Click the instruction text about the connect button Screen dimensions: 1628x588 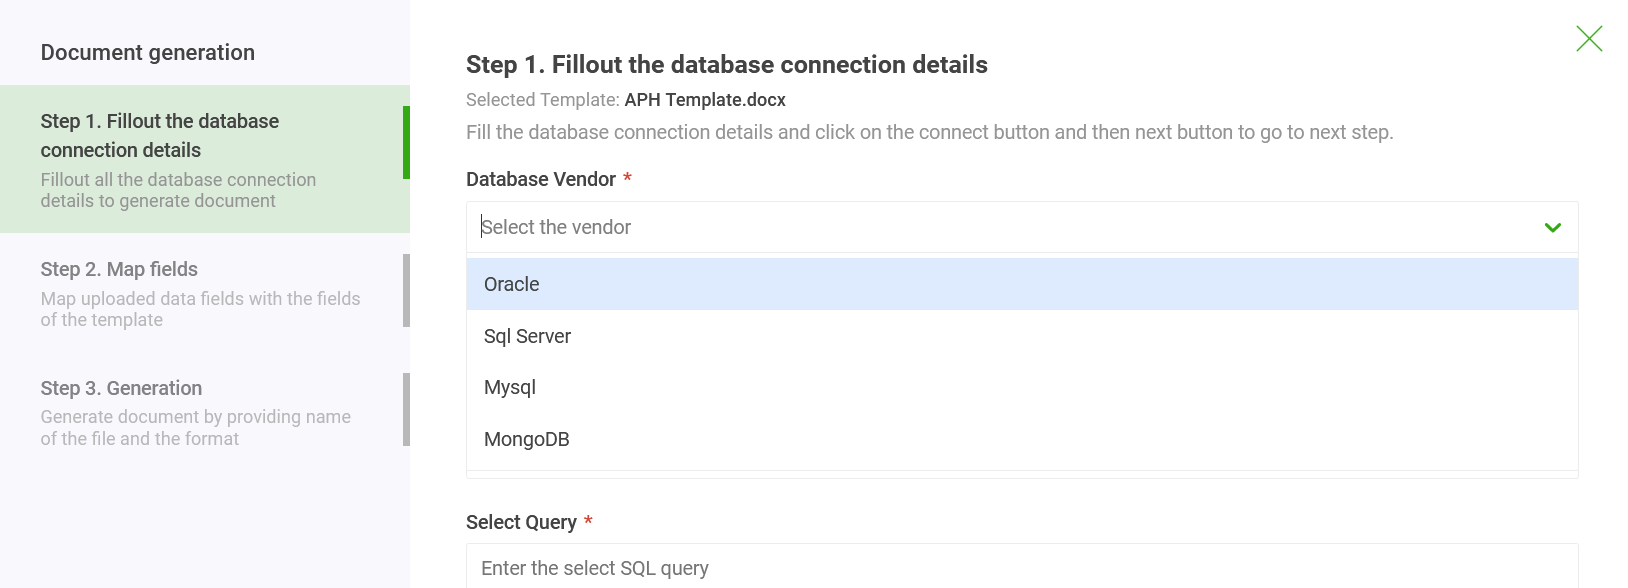click(929, 133)
